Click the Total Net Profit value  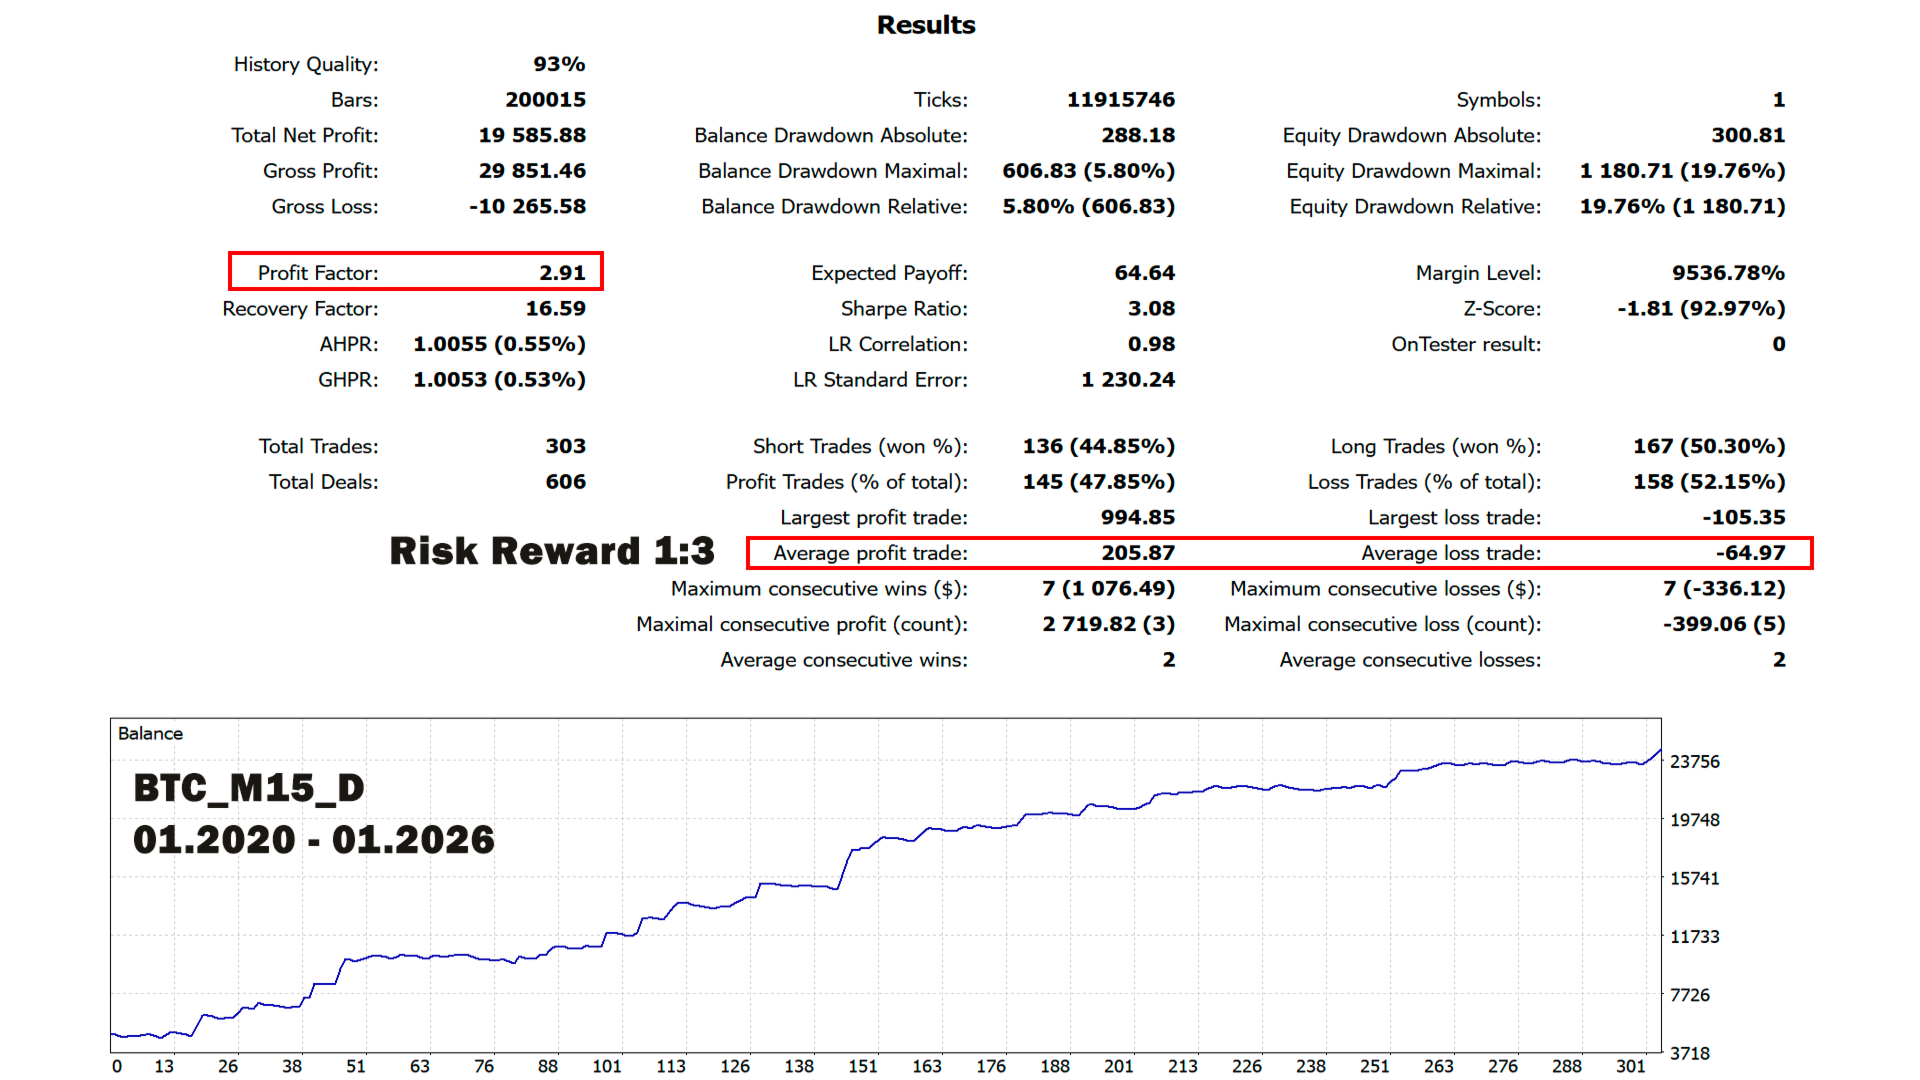(532, 135)
